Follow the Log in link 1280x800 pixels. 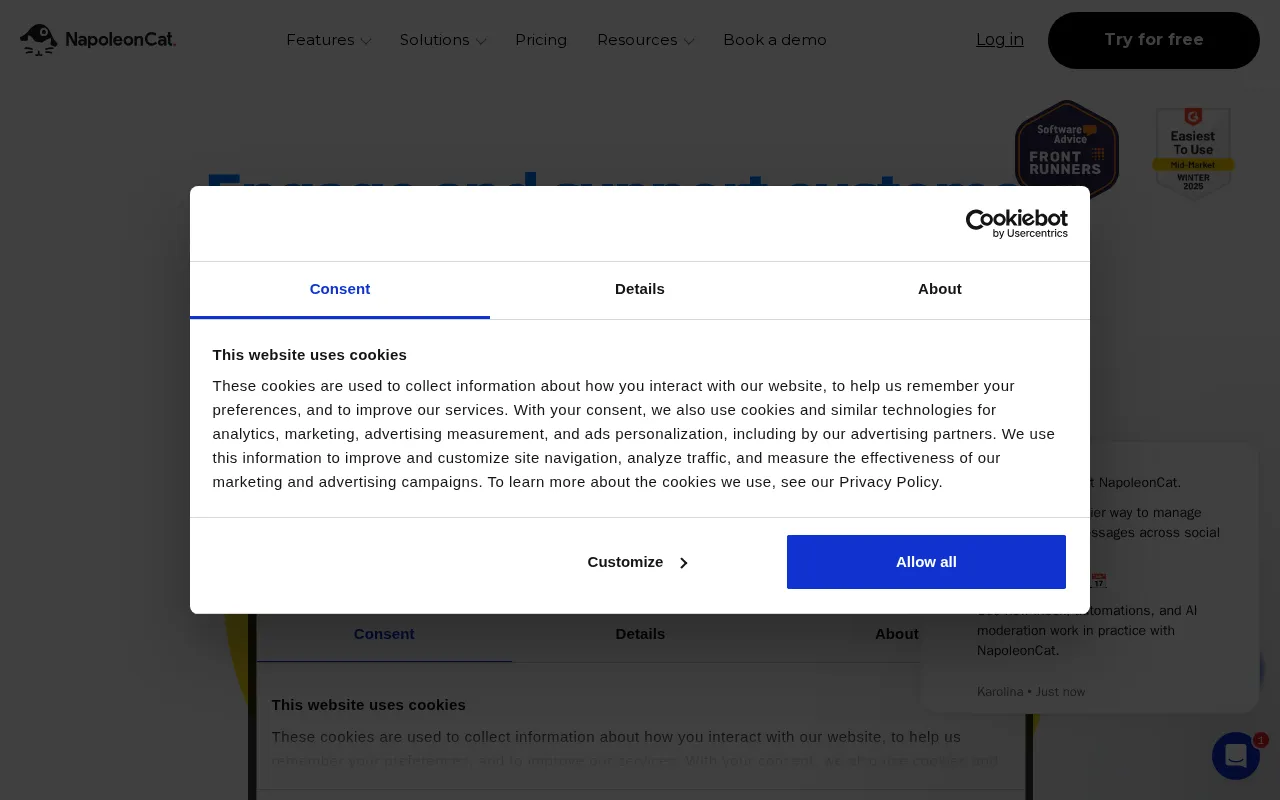(1000, 40)
